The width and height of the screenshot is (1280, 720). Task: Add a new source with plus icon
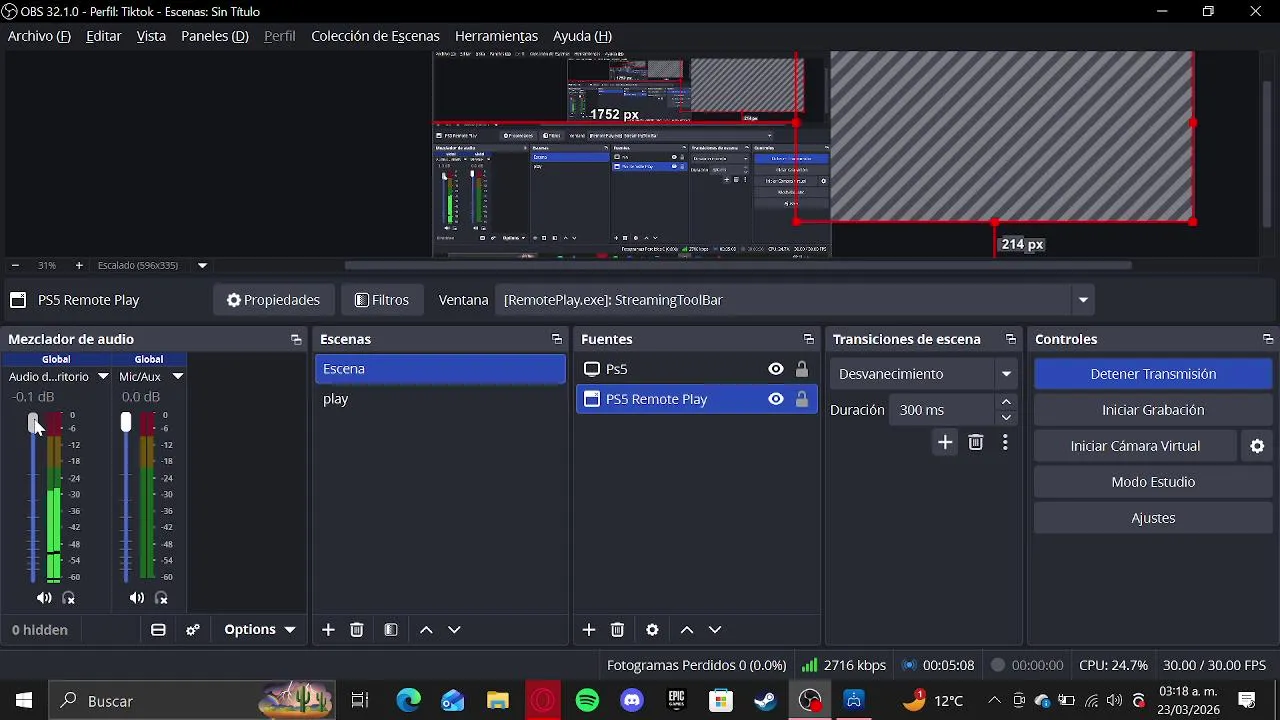[x=589, y=630]
